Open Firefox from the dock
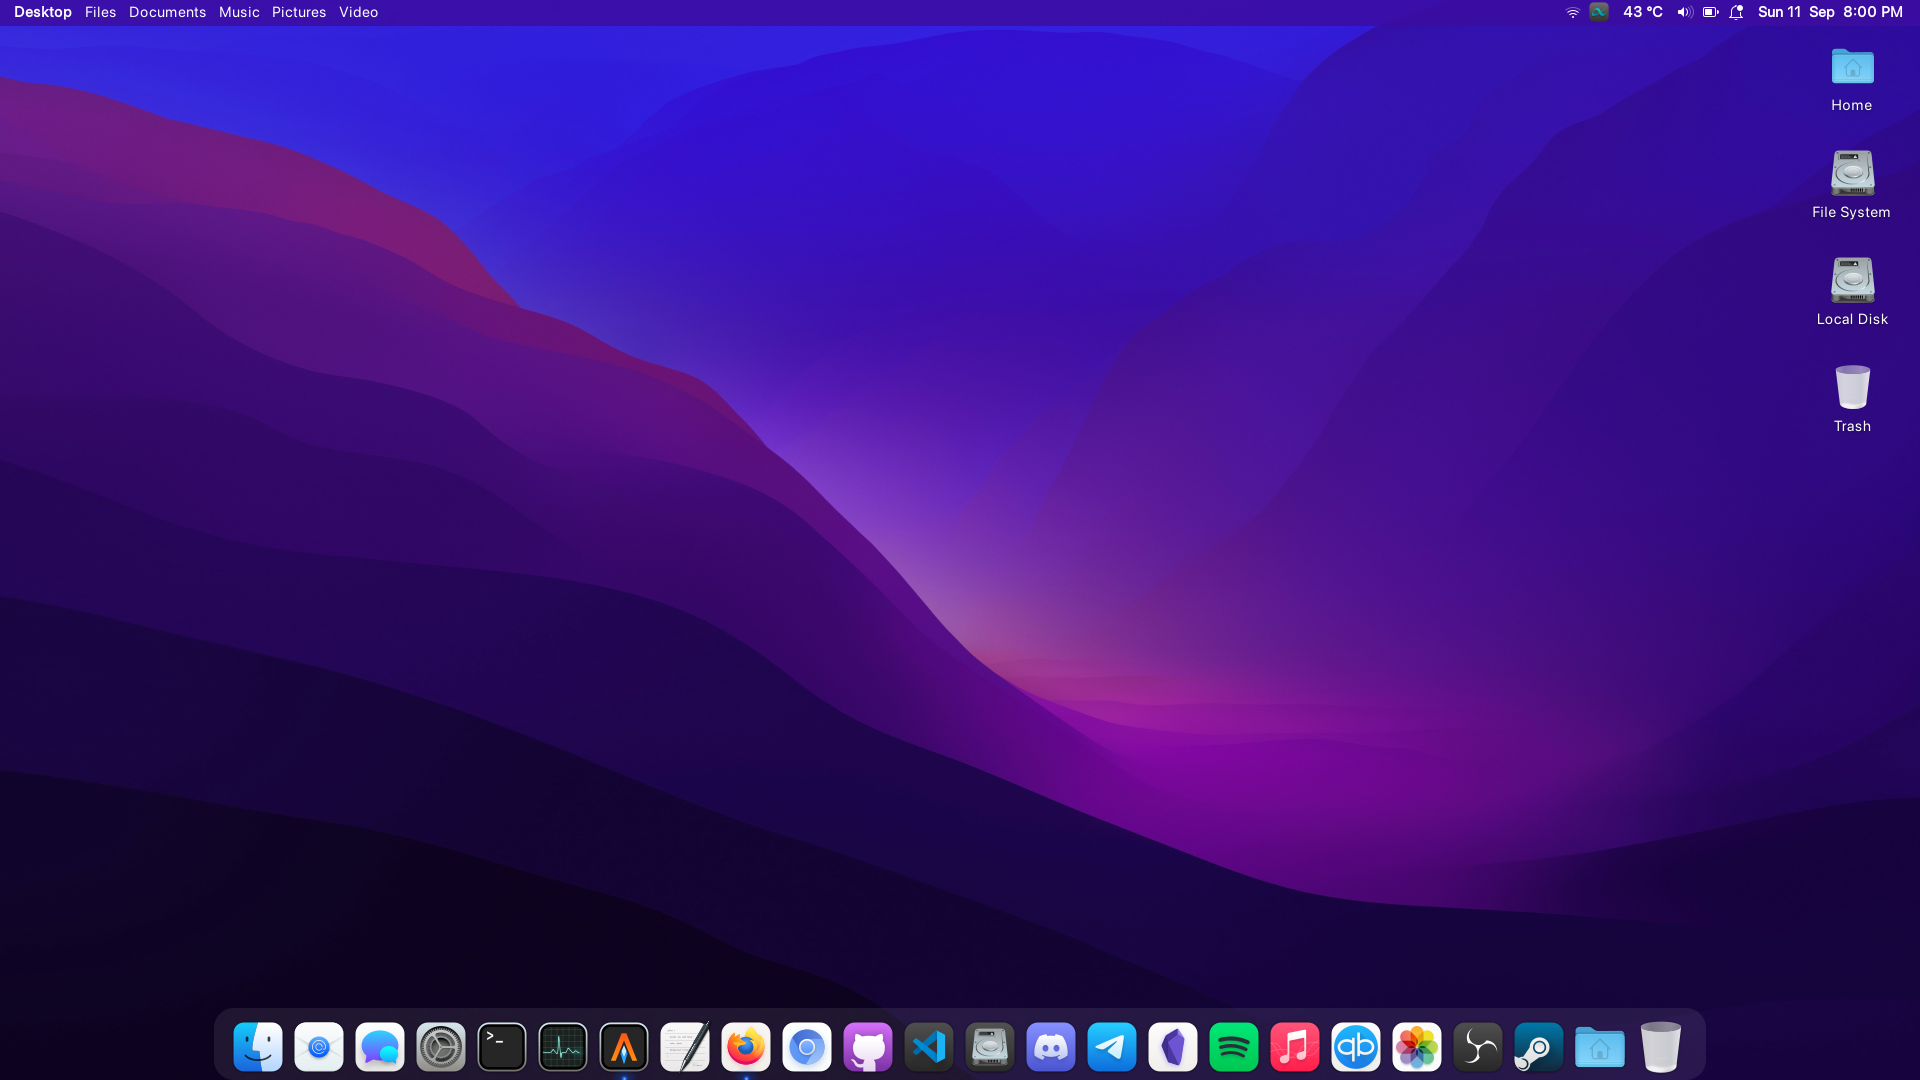 [x=746, y=1047]
